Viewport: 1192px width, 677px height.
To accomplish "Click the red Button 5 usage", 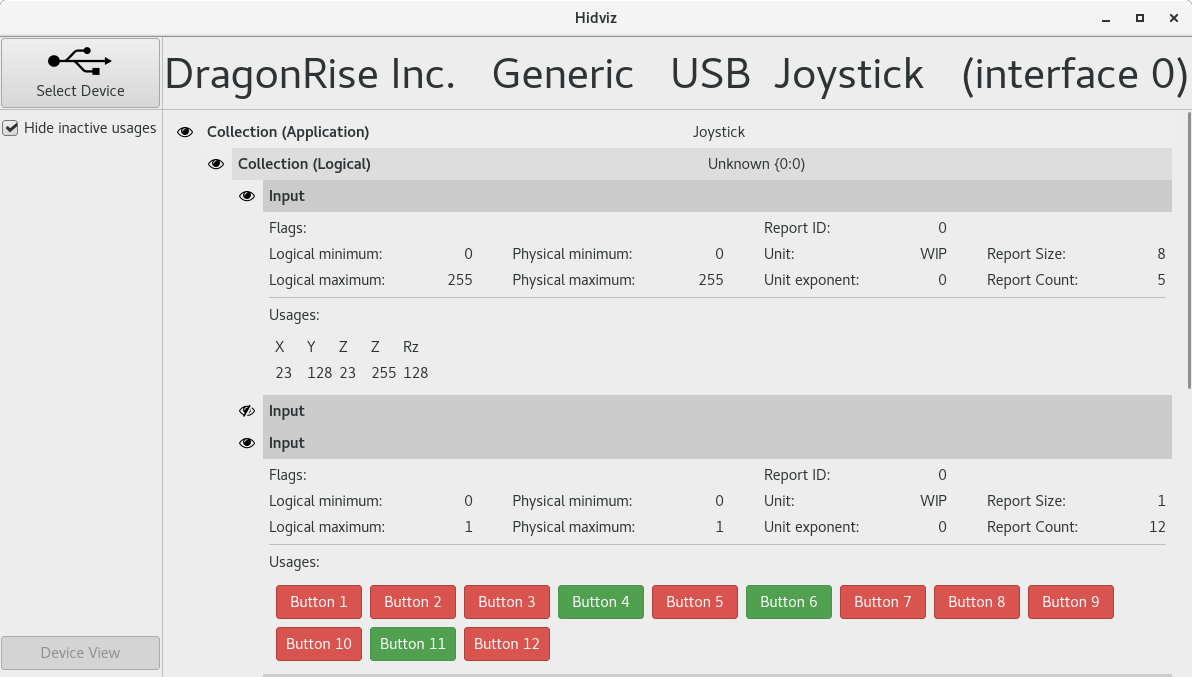I will tap(695, 602).
